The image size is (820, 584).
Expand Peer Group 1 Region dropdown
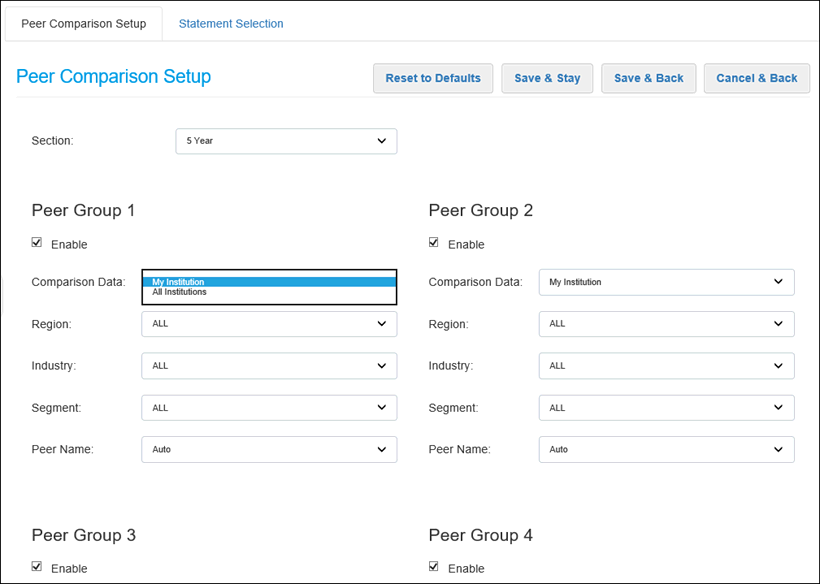(269, 324)
